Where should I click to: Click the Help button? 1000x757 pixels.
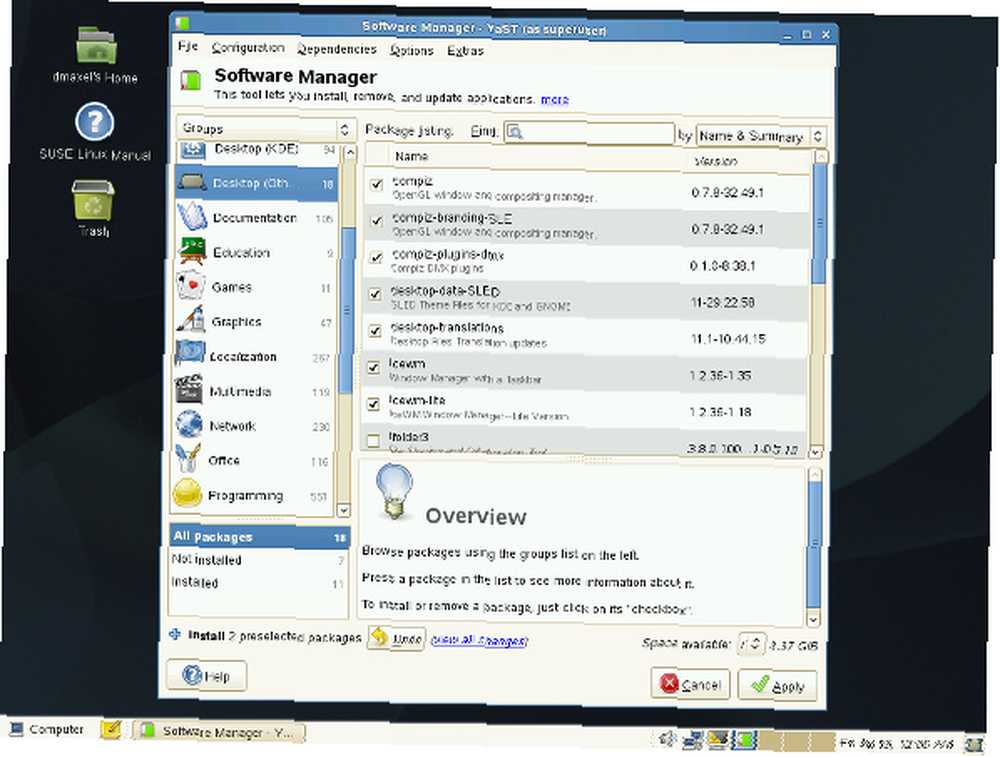[x=206, y=675]
